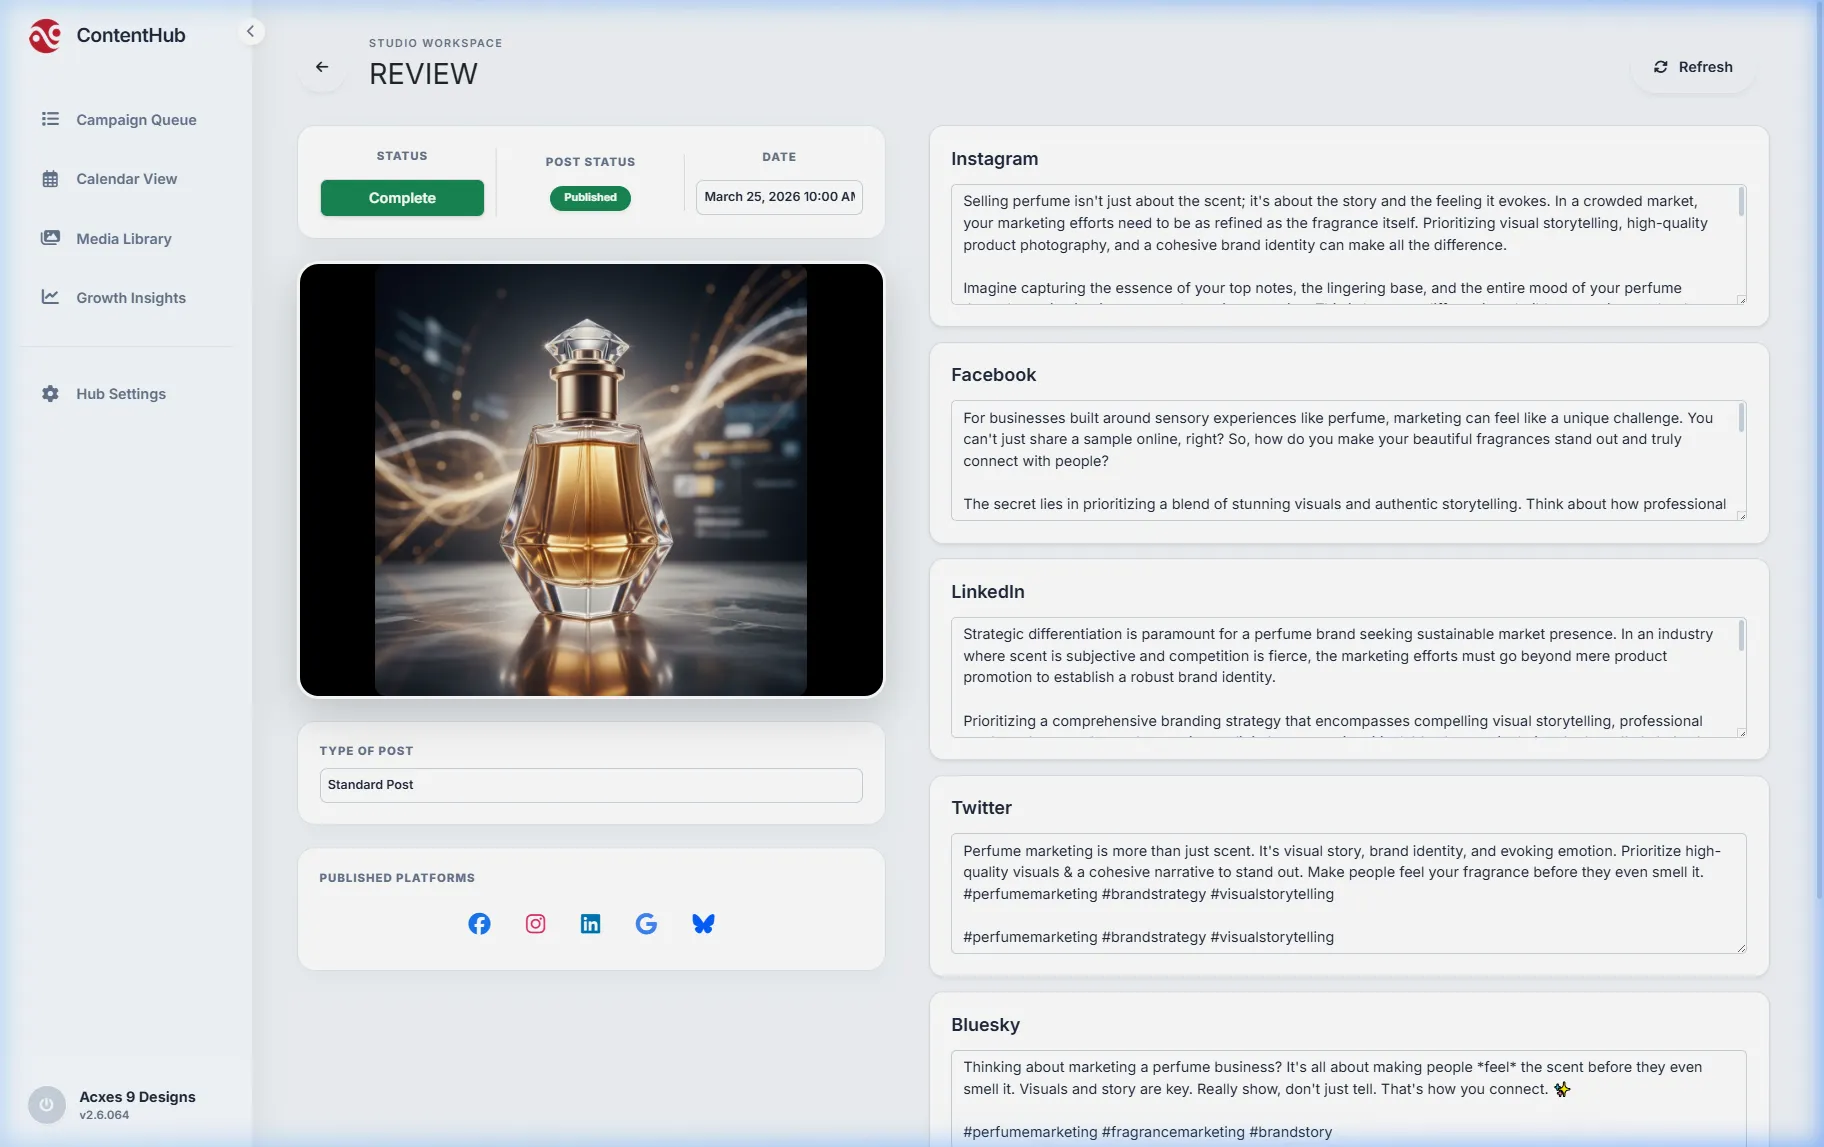Click the Refresh button
This screenshot has width=1824, height=1147.
click(1691, 66)
